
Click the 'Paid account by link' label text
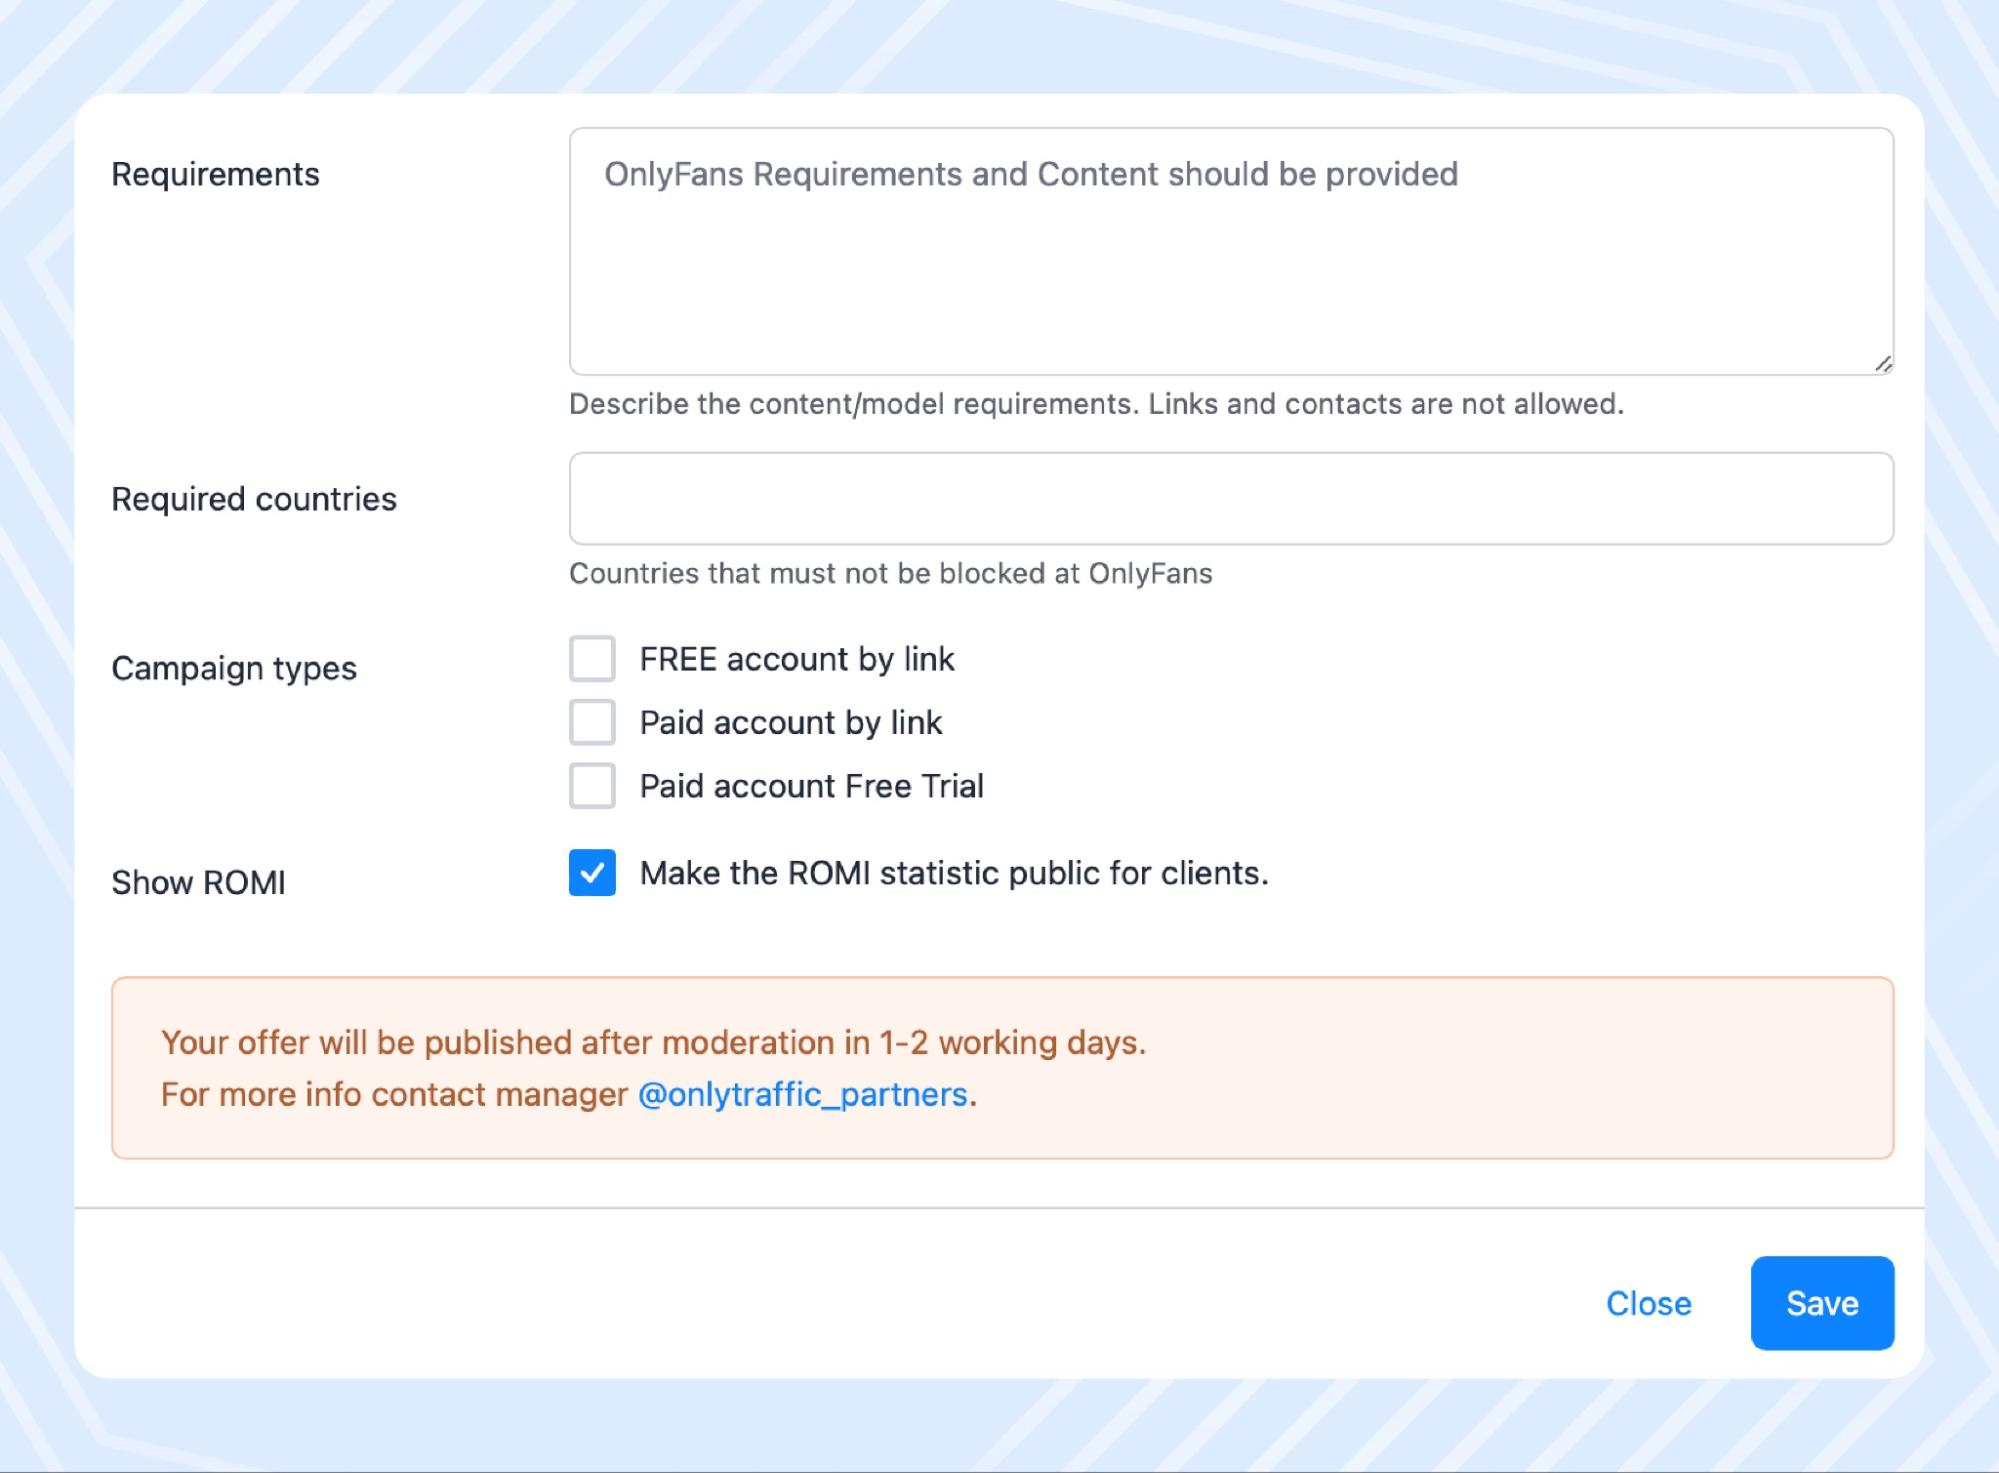pyautogui.click(x=790, y=722)
